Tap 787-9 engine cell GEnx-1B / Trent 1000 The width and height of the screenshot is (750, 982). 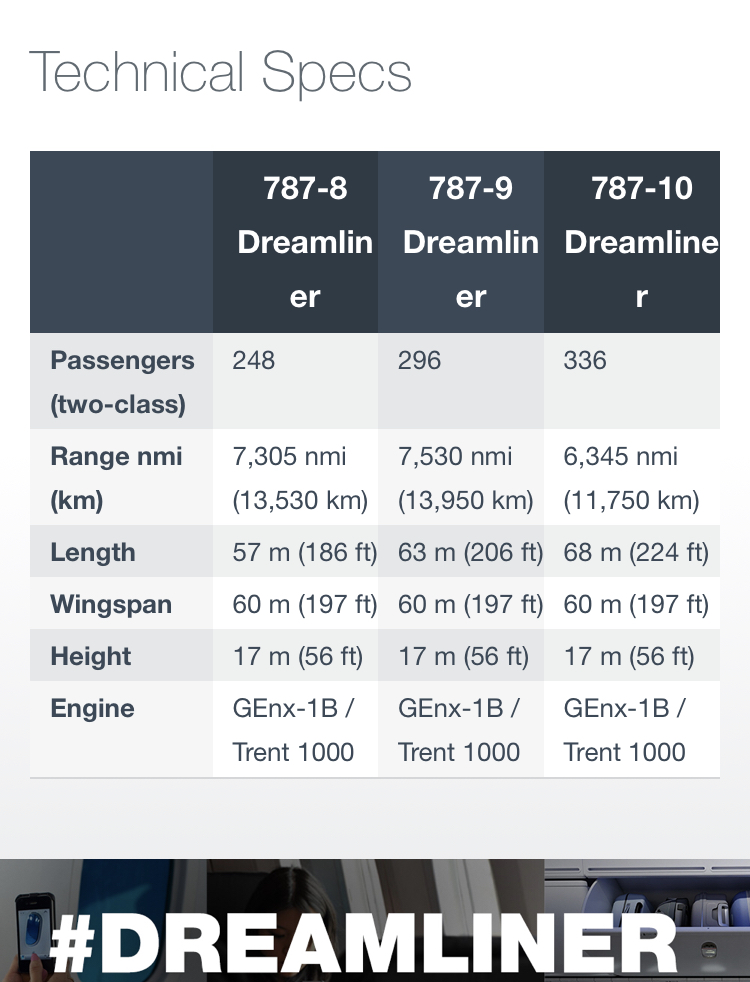459,730
